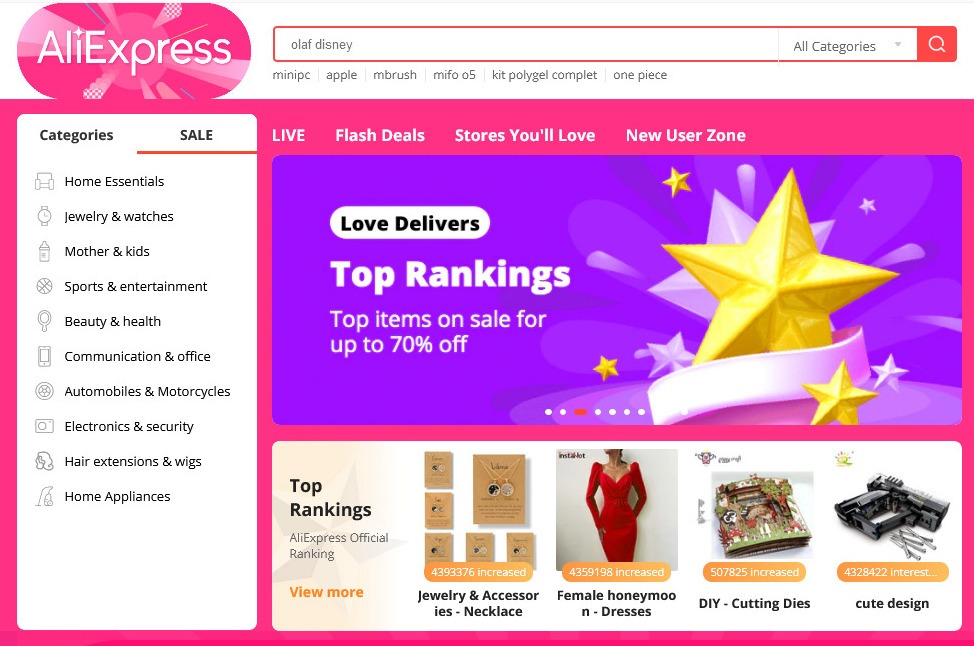The height and width of the screenshot is (646, 974).
Task: Open the Communication & office phone icon
Action: point(45,357)
